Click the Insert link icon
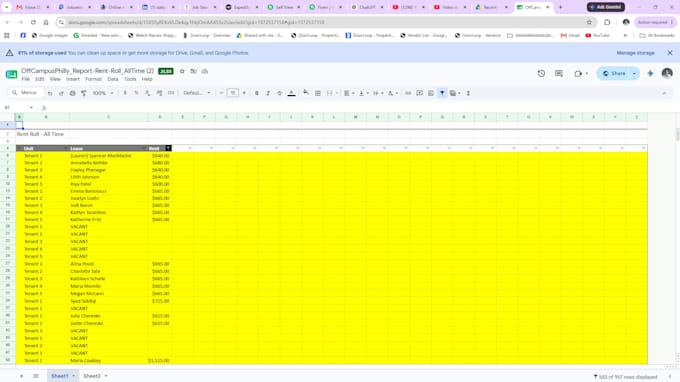The image size is (680, 382). [408, 93]
